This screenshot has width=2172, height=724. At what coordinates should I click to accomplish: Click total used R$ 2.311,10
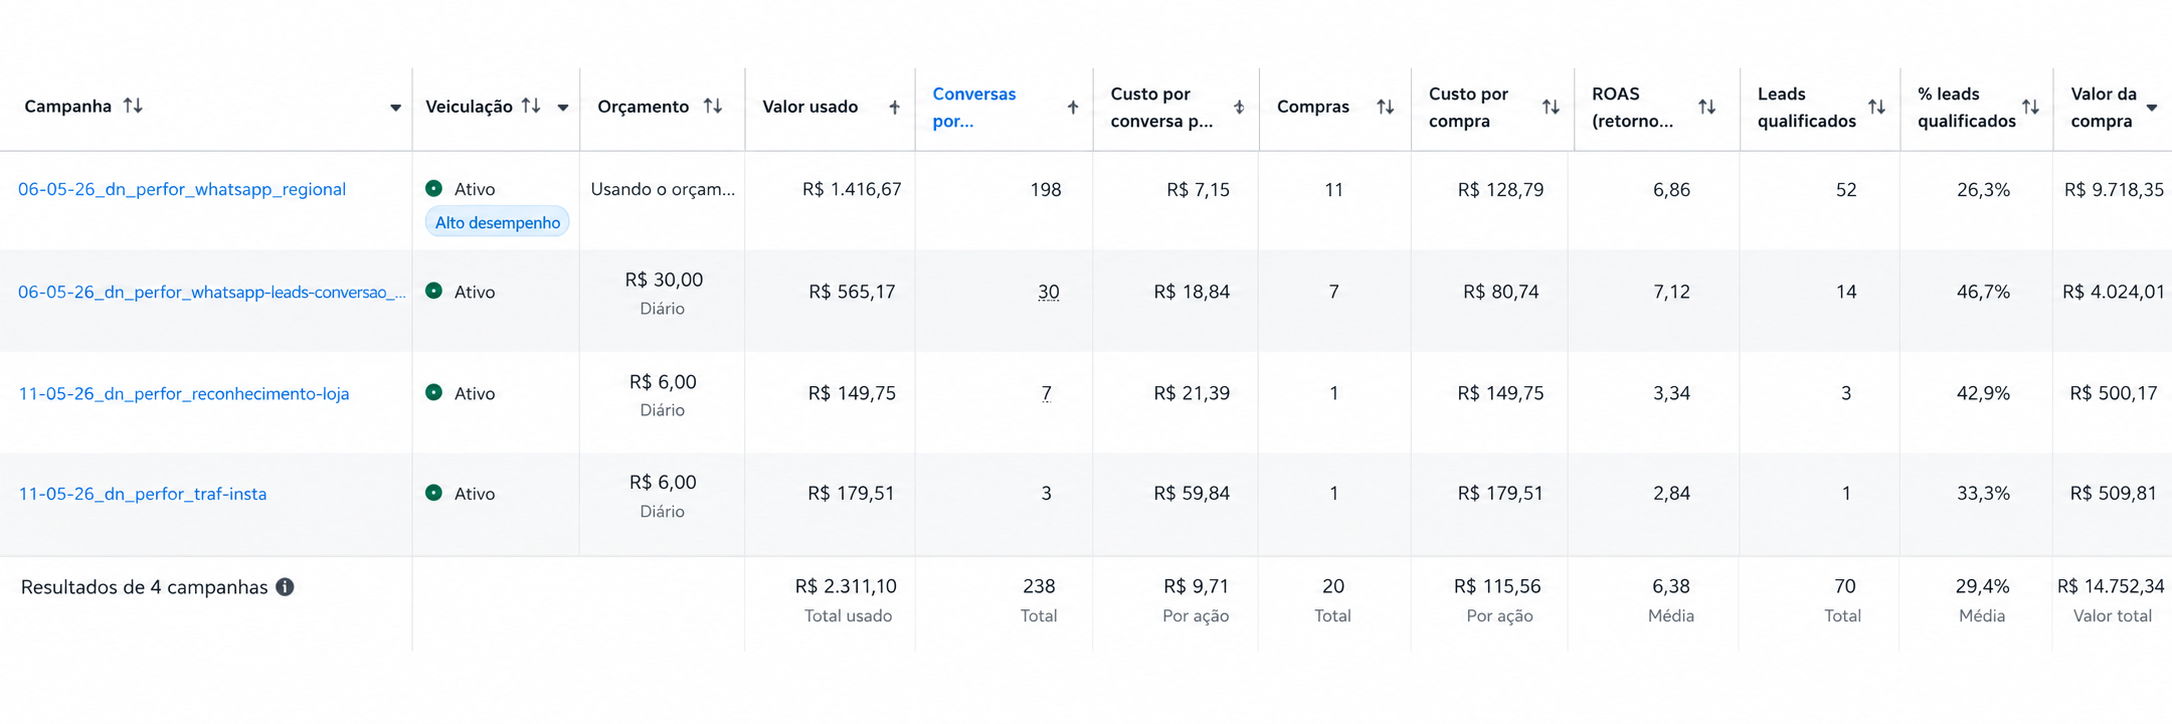tap(846, 586)
